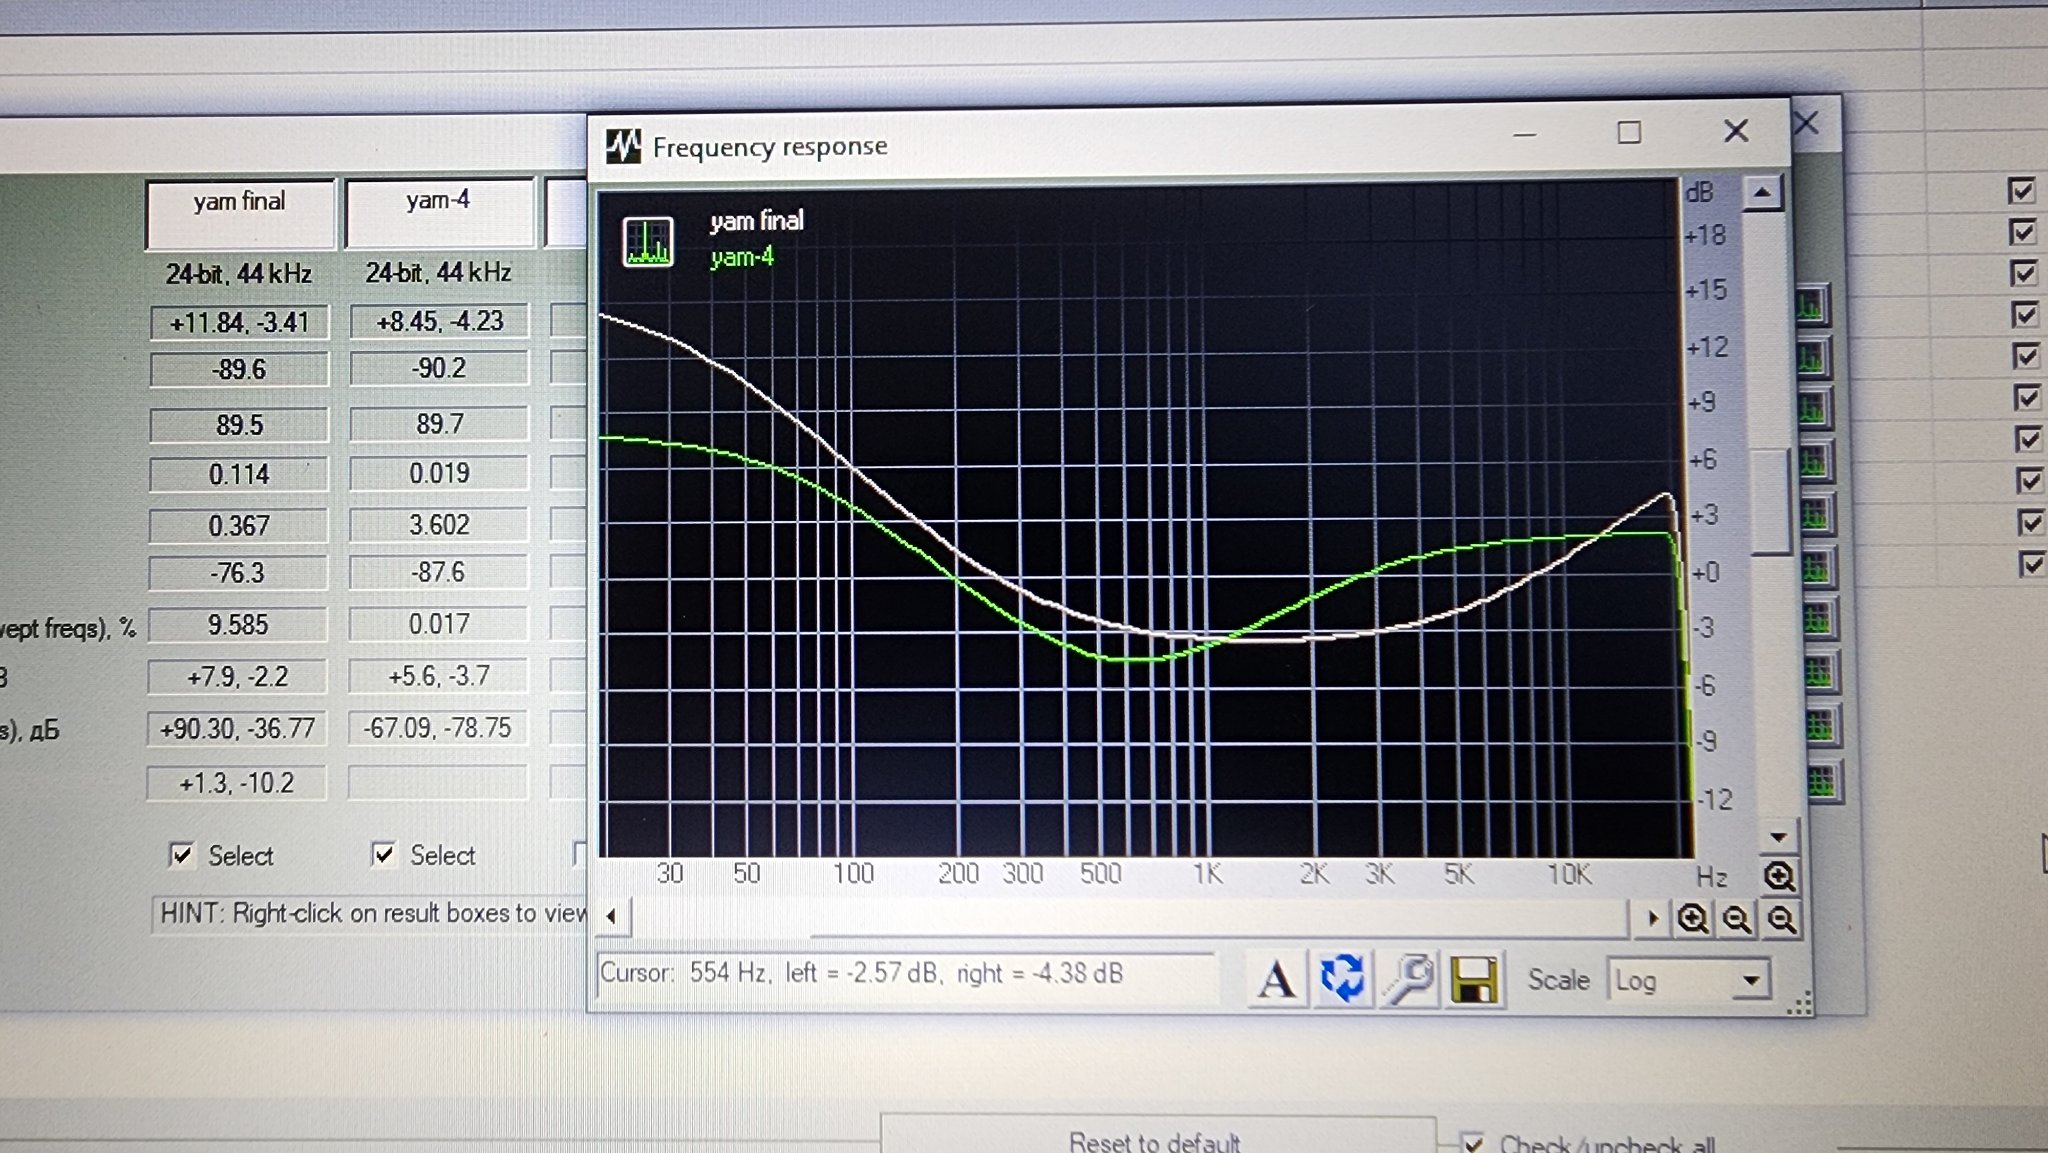
Task: Click the Cursor readout field showing 554 Hz
Action: [x=906, y=973]
